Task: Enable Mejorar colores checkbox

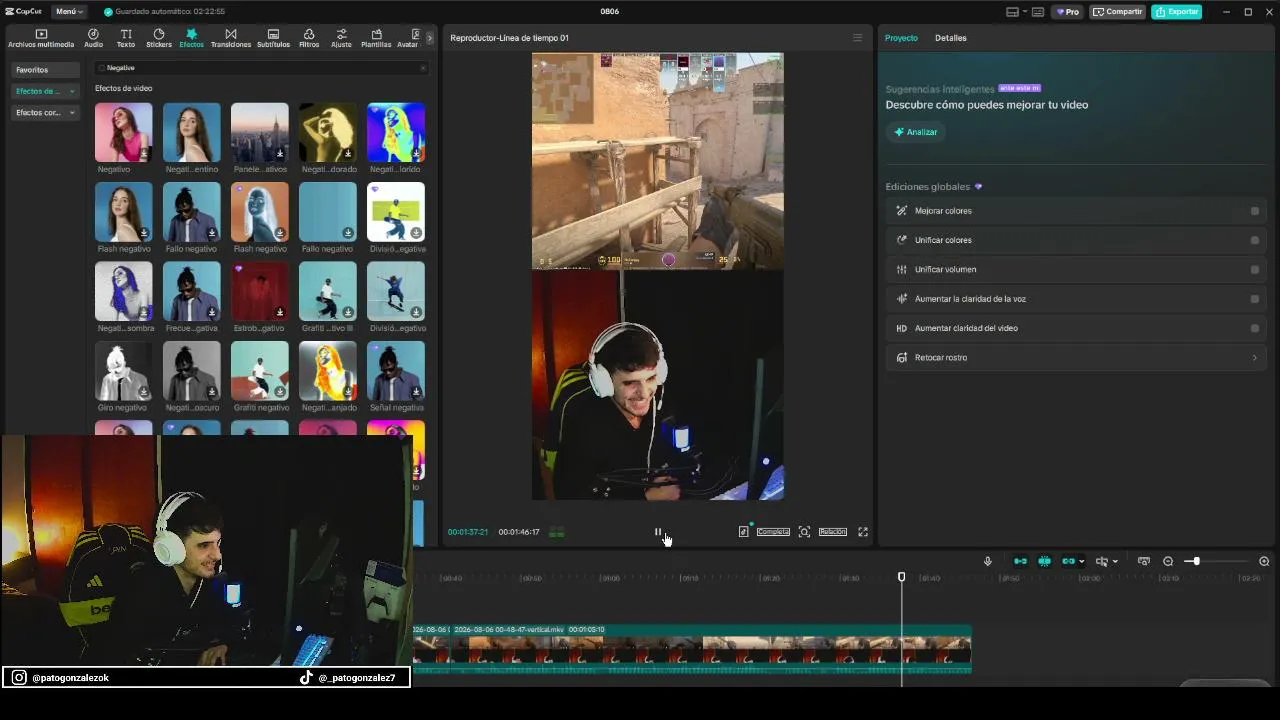Action: [x=1255, y=211]
